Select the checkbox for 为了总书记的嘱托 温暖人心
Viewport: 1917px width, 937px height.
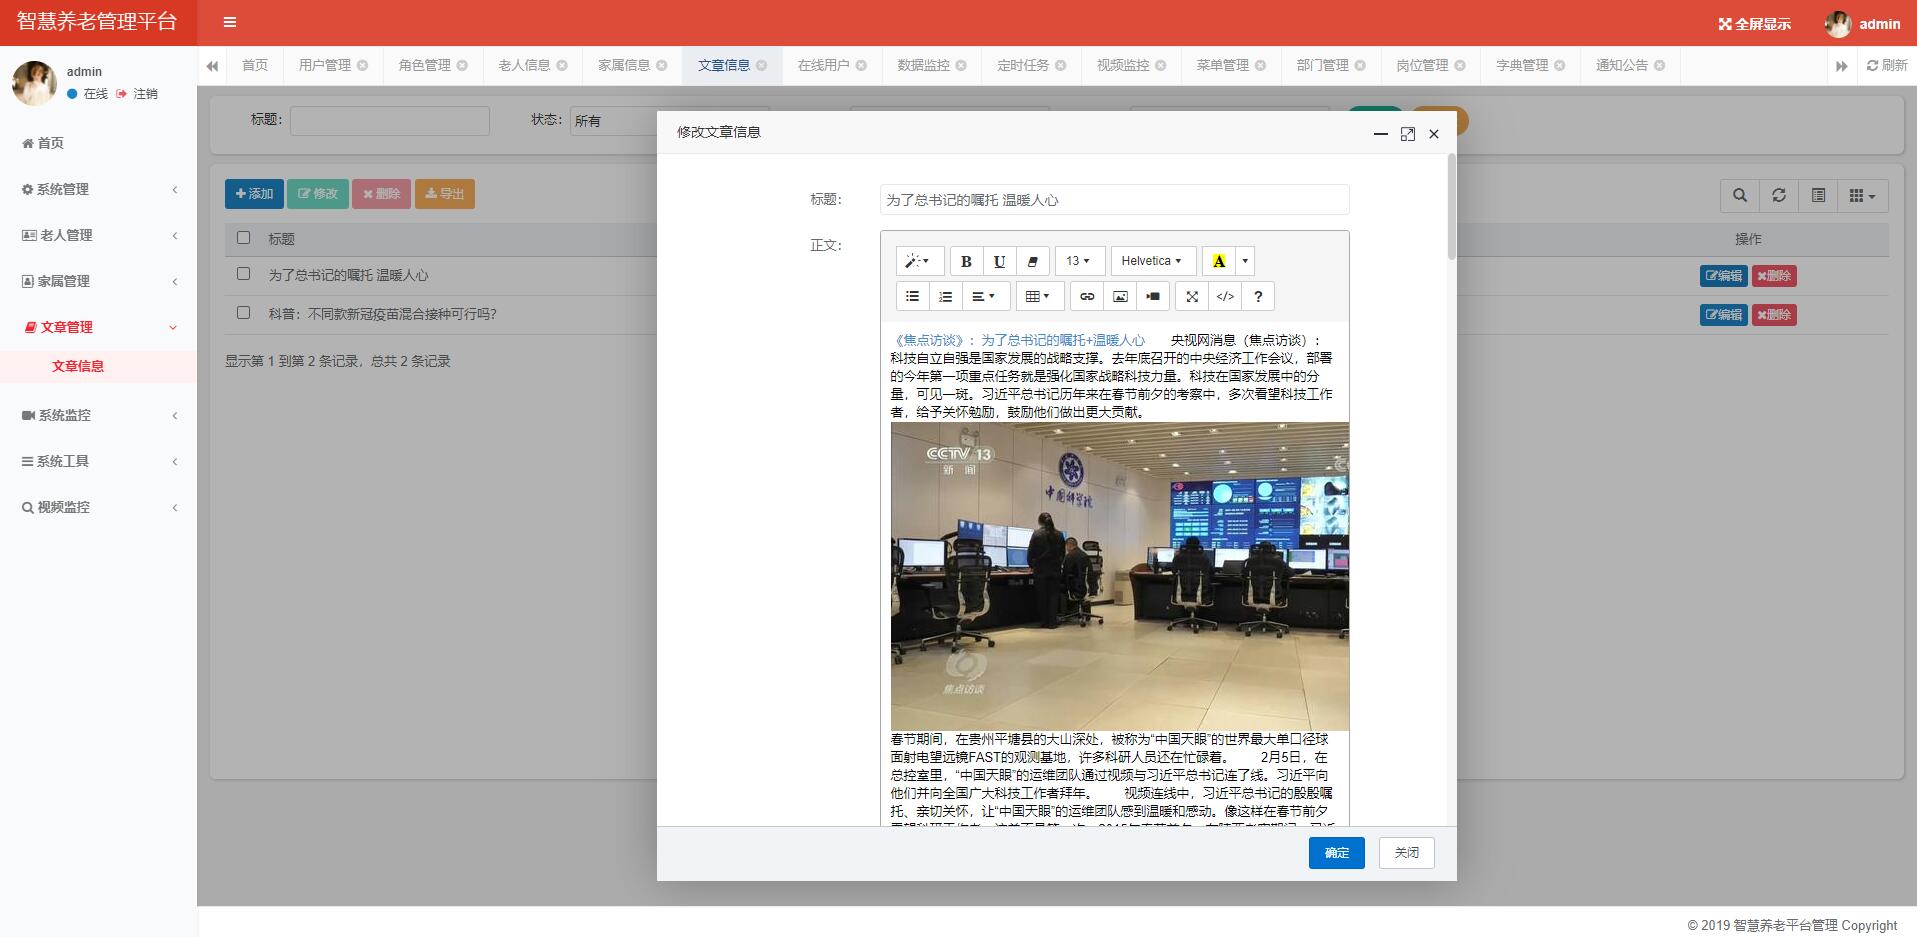coord(242,273)
